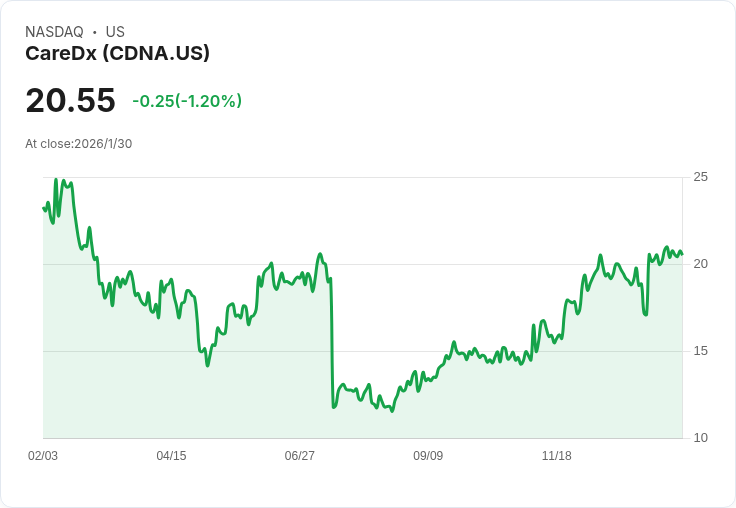The width and height of the screenshot is (736, 508).
Task: Click the At close:2026/1/30 timestamp
Action: [78, 143]
